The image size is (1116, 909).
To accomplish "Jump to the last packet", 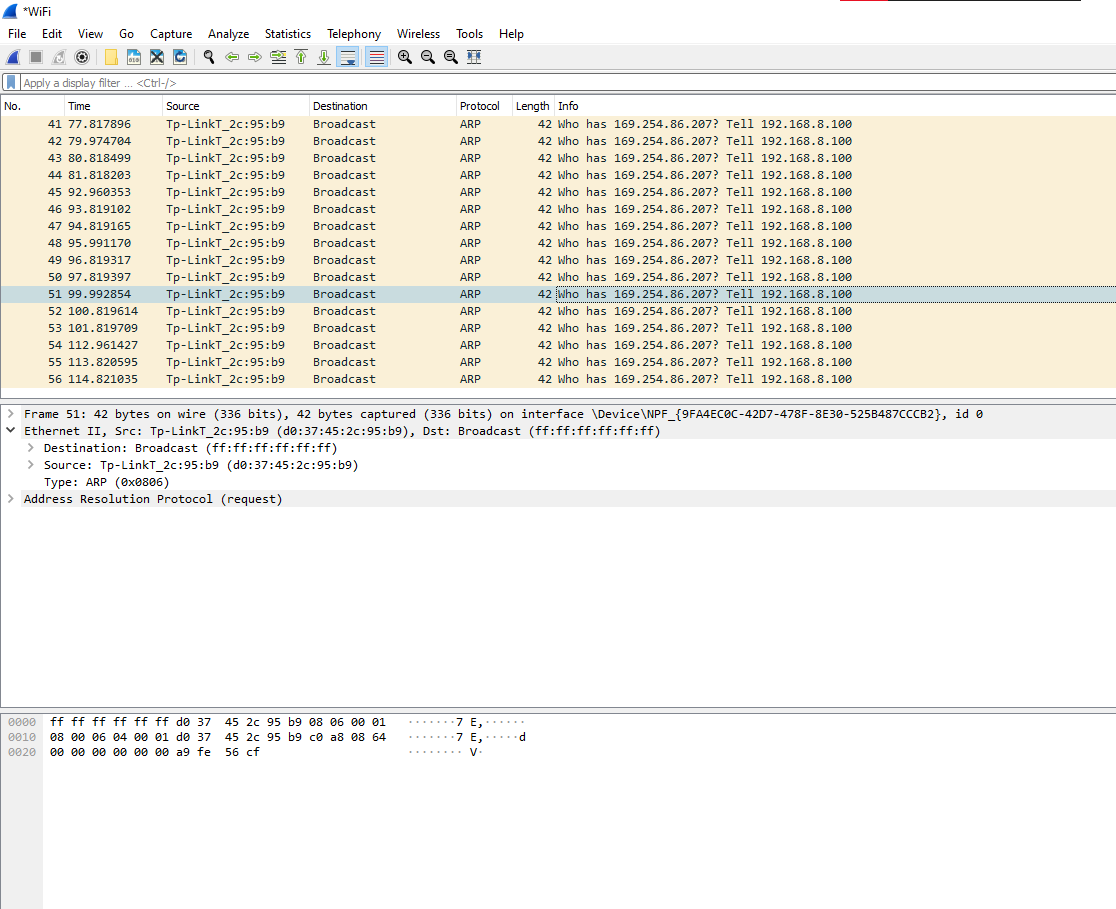I will (324, 57).
